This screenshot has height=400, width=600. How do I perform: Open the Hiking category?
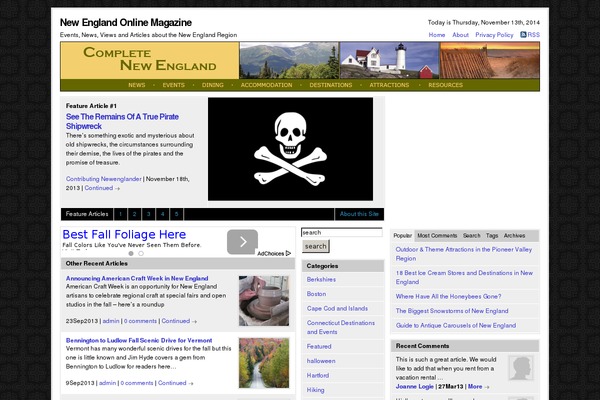coord(316,390)
